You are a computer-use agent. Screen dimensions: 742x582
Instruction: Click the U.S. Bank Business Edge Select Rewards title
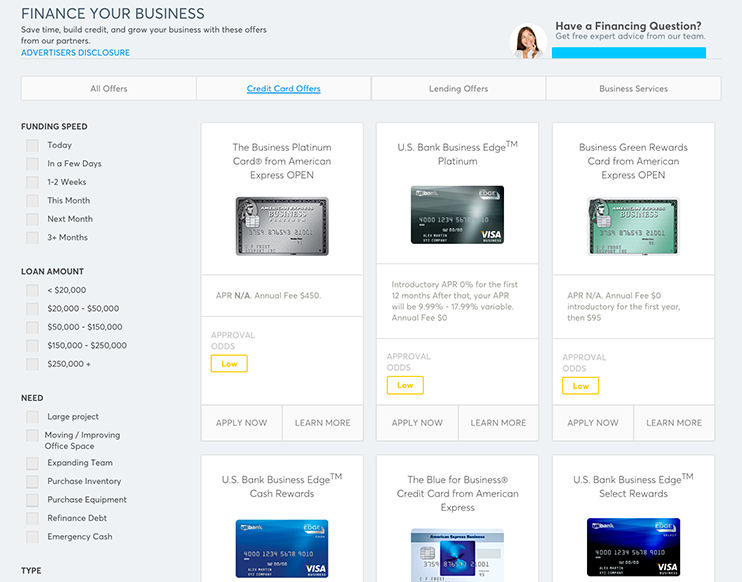[633, 486]
